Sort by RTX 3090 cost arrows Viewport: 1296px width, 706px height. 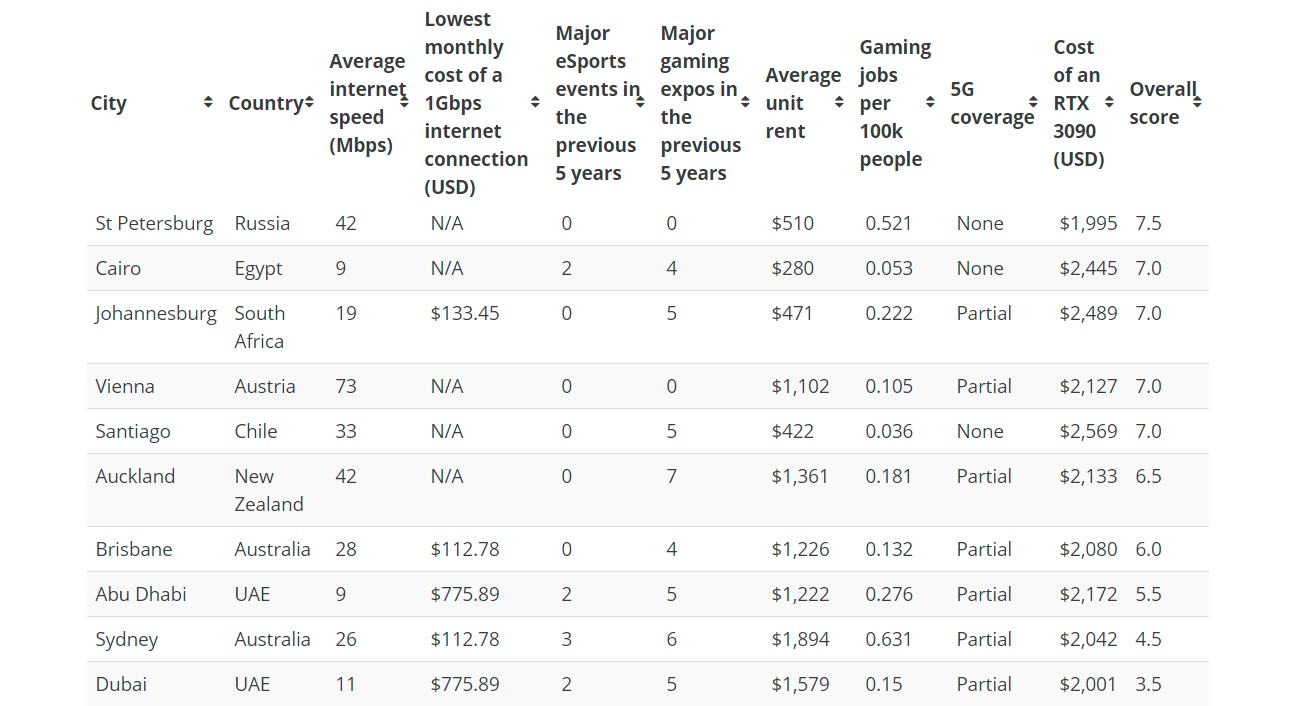[x=1109, y=103]
